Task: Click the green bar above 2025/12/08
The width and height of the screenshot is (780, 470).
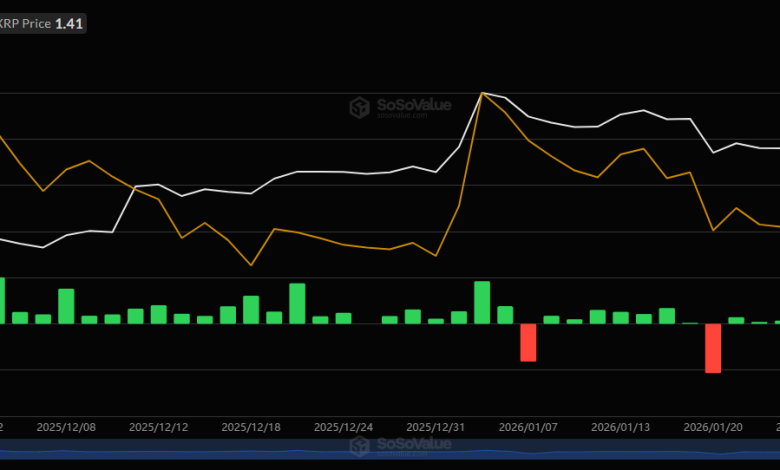Action: pyautogui.click(x=66, y=306)
